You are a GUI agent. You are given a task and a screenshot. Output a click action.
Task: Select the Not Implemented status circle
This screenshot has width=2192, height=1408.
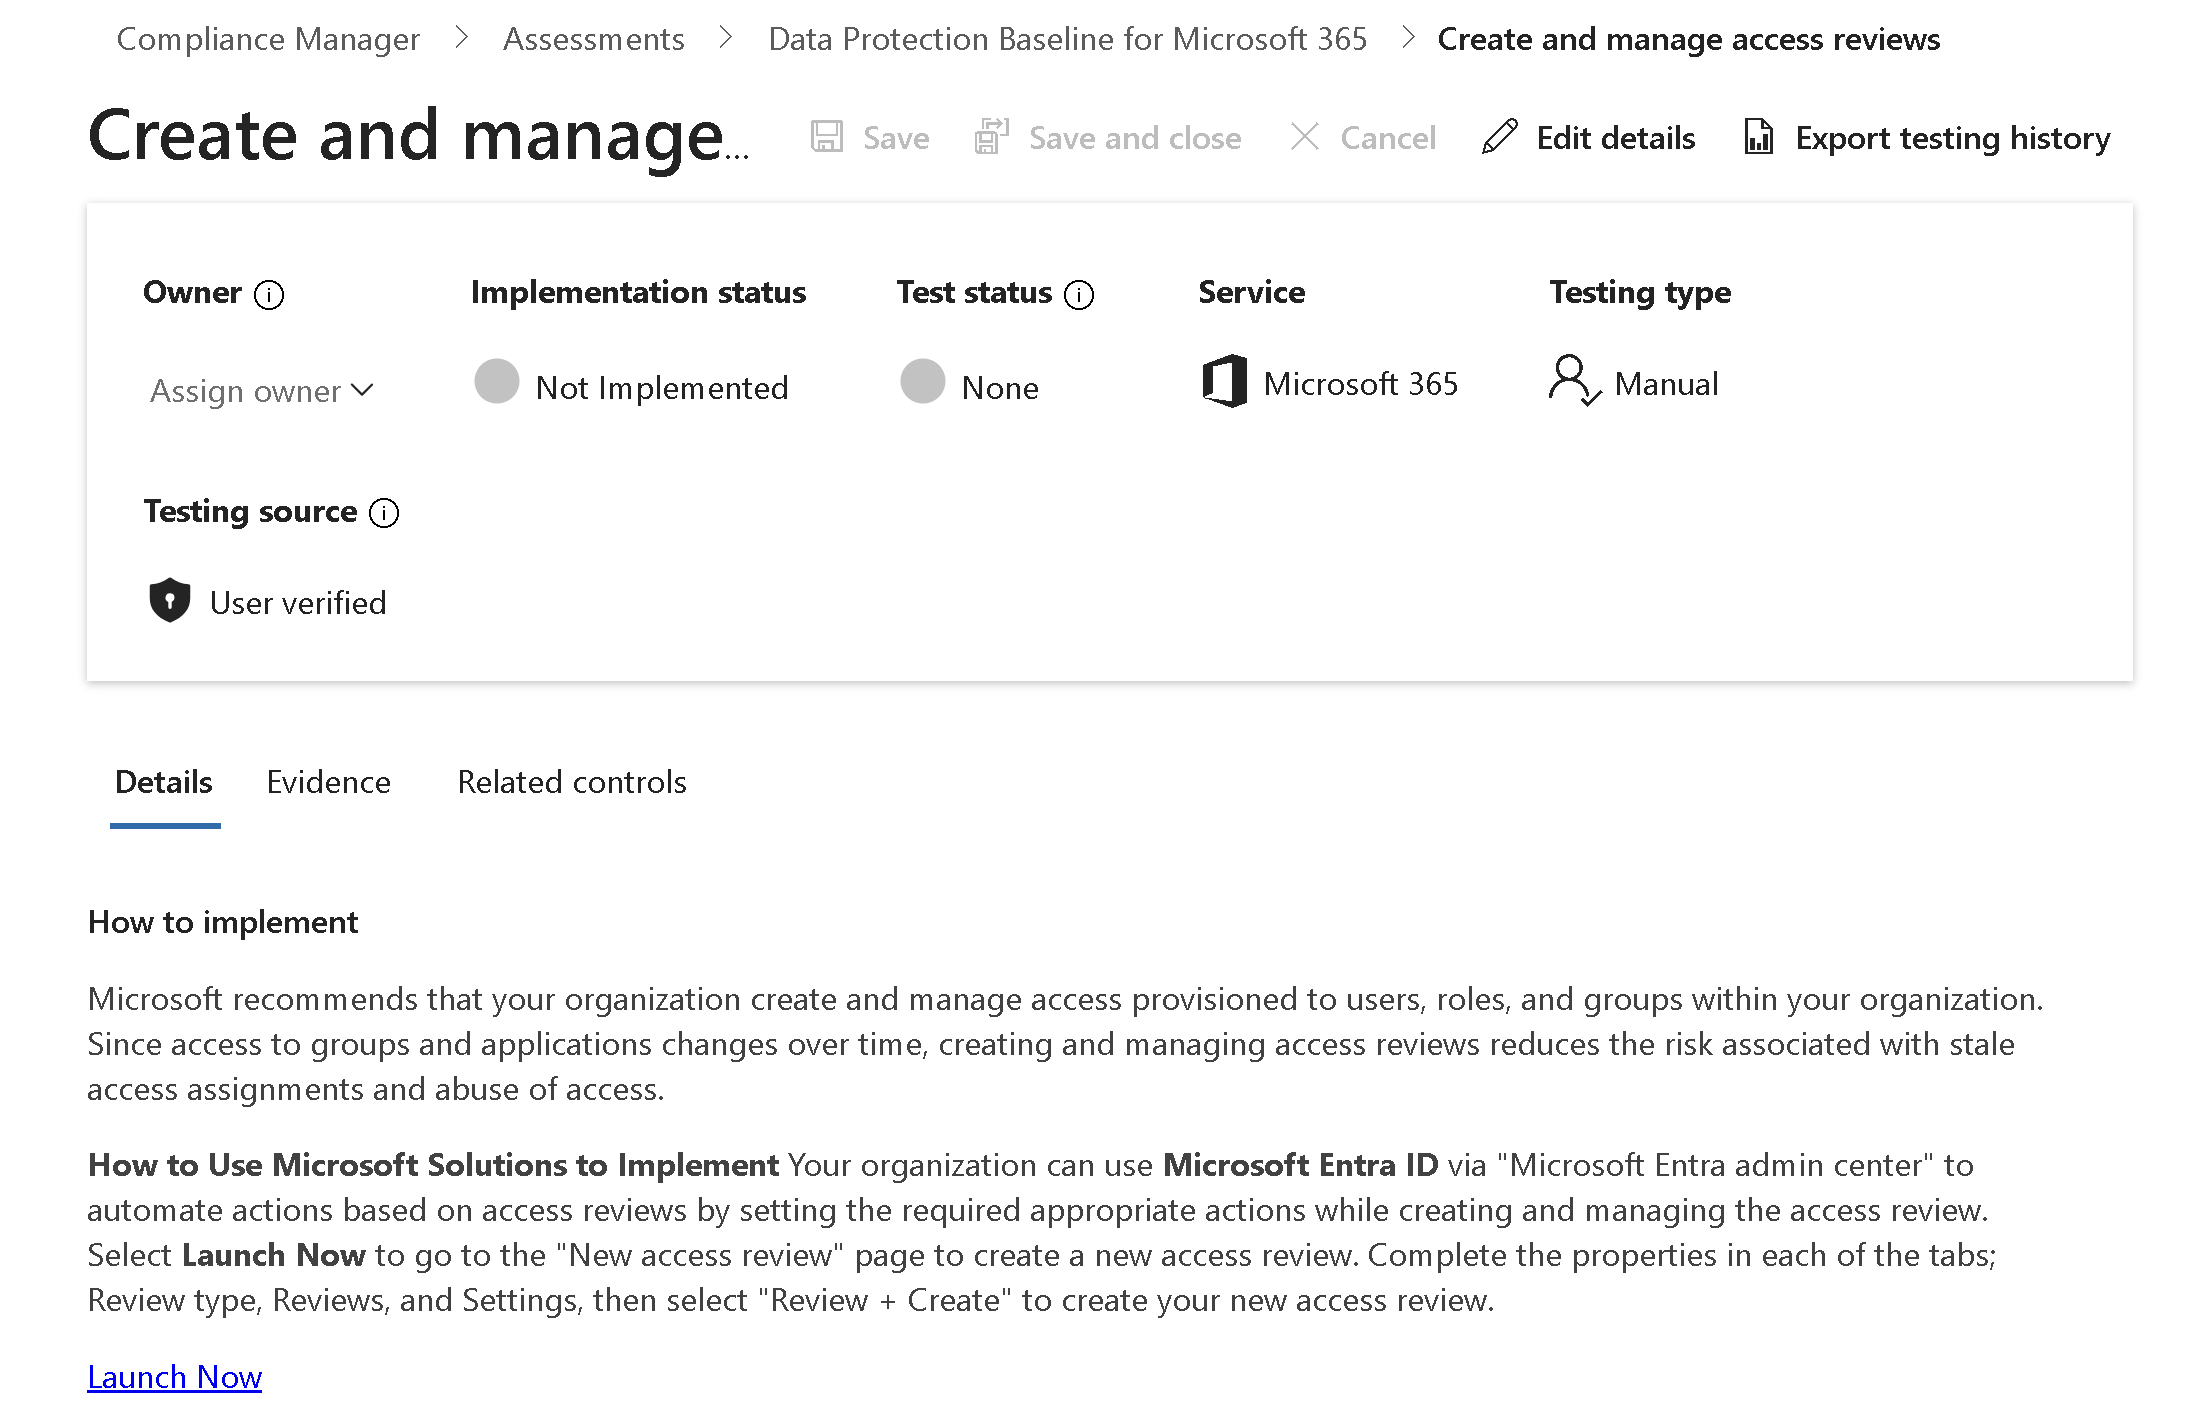[497, 381]
